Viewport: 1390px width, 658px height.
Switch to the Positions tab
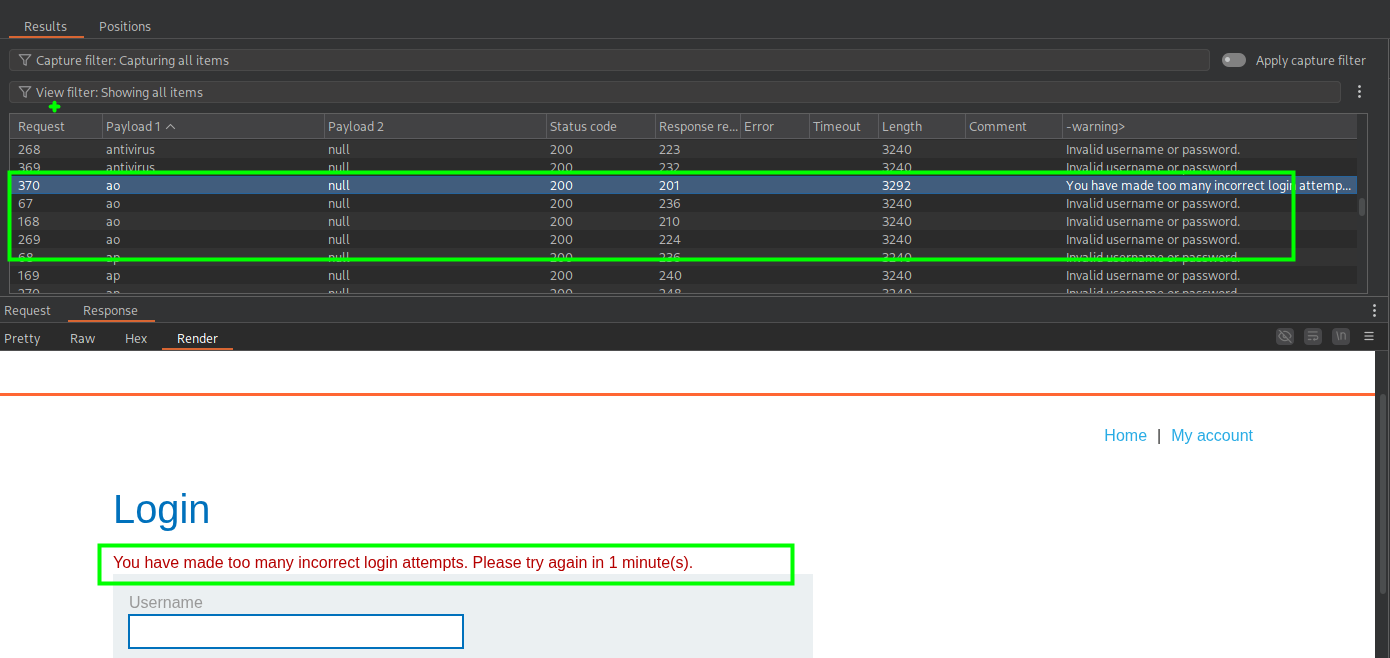click(x=125, y=26)
